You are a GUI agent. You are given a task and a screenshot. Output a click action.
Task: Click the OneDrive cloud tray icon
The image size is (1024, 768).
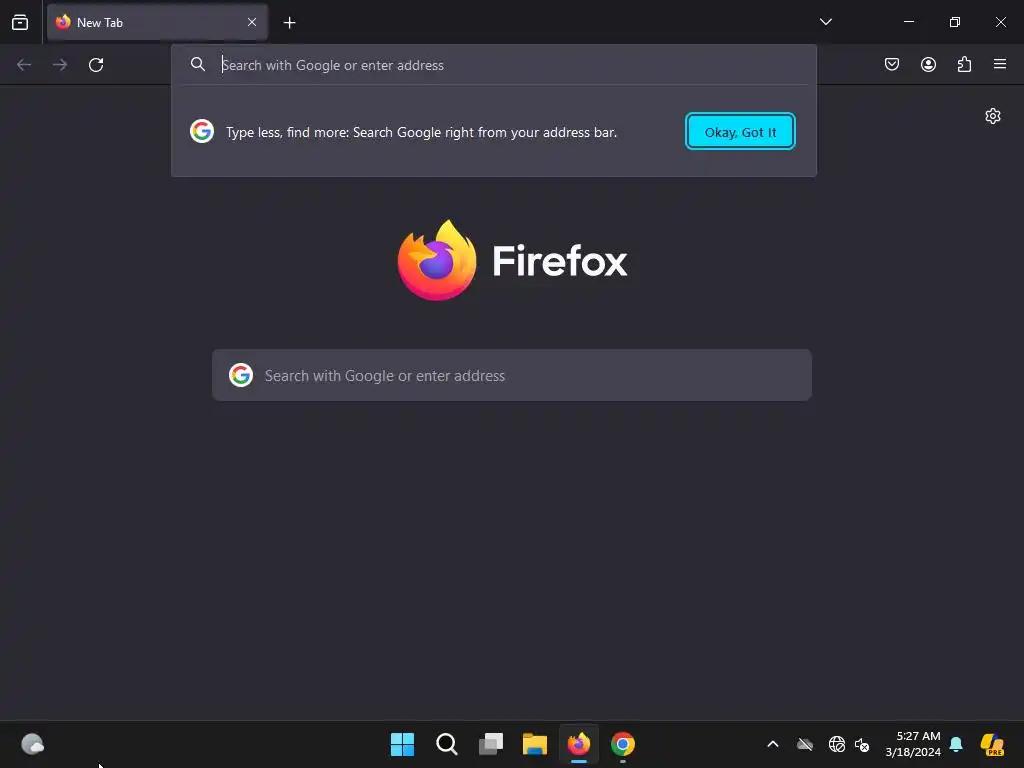(x=805, y=744)
